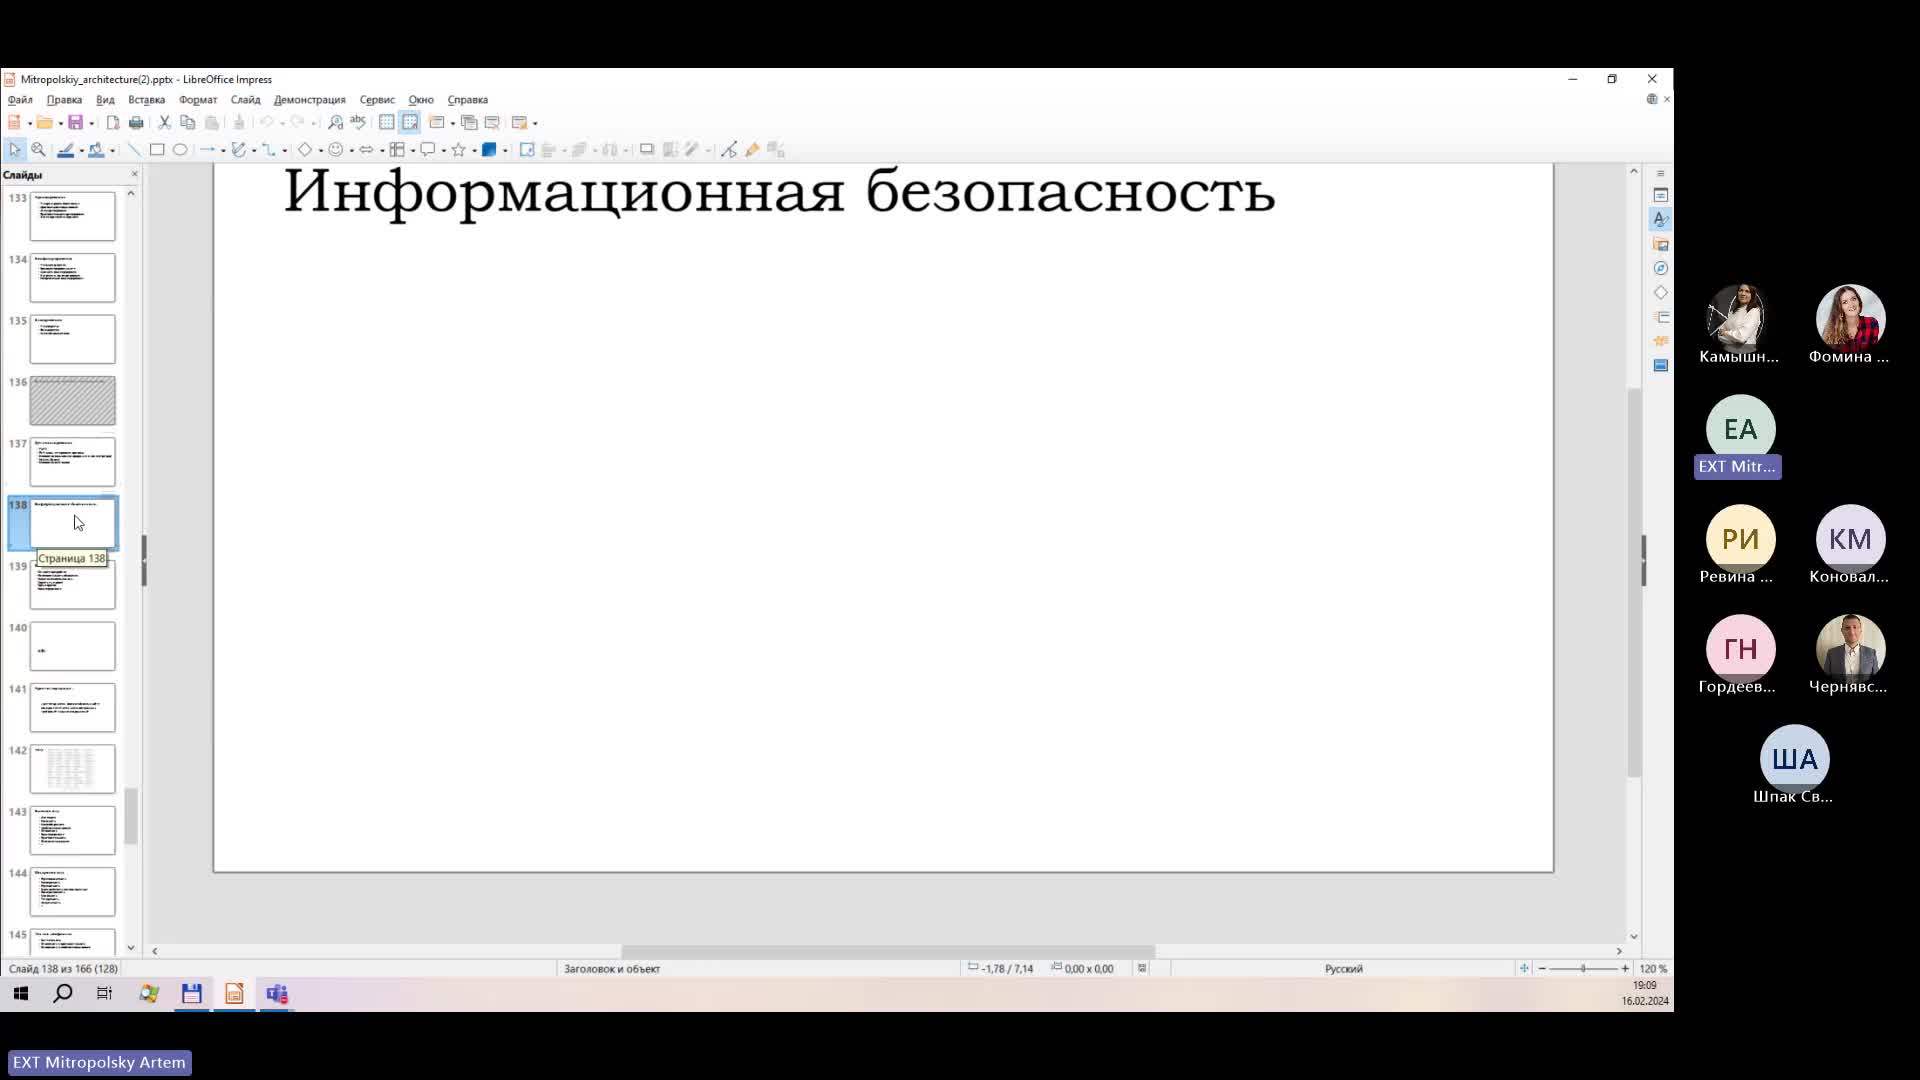Click the Line Color pencil icon
The height and width of the screenshot is (1080, 1920).
(66, 150)
